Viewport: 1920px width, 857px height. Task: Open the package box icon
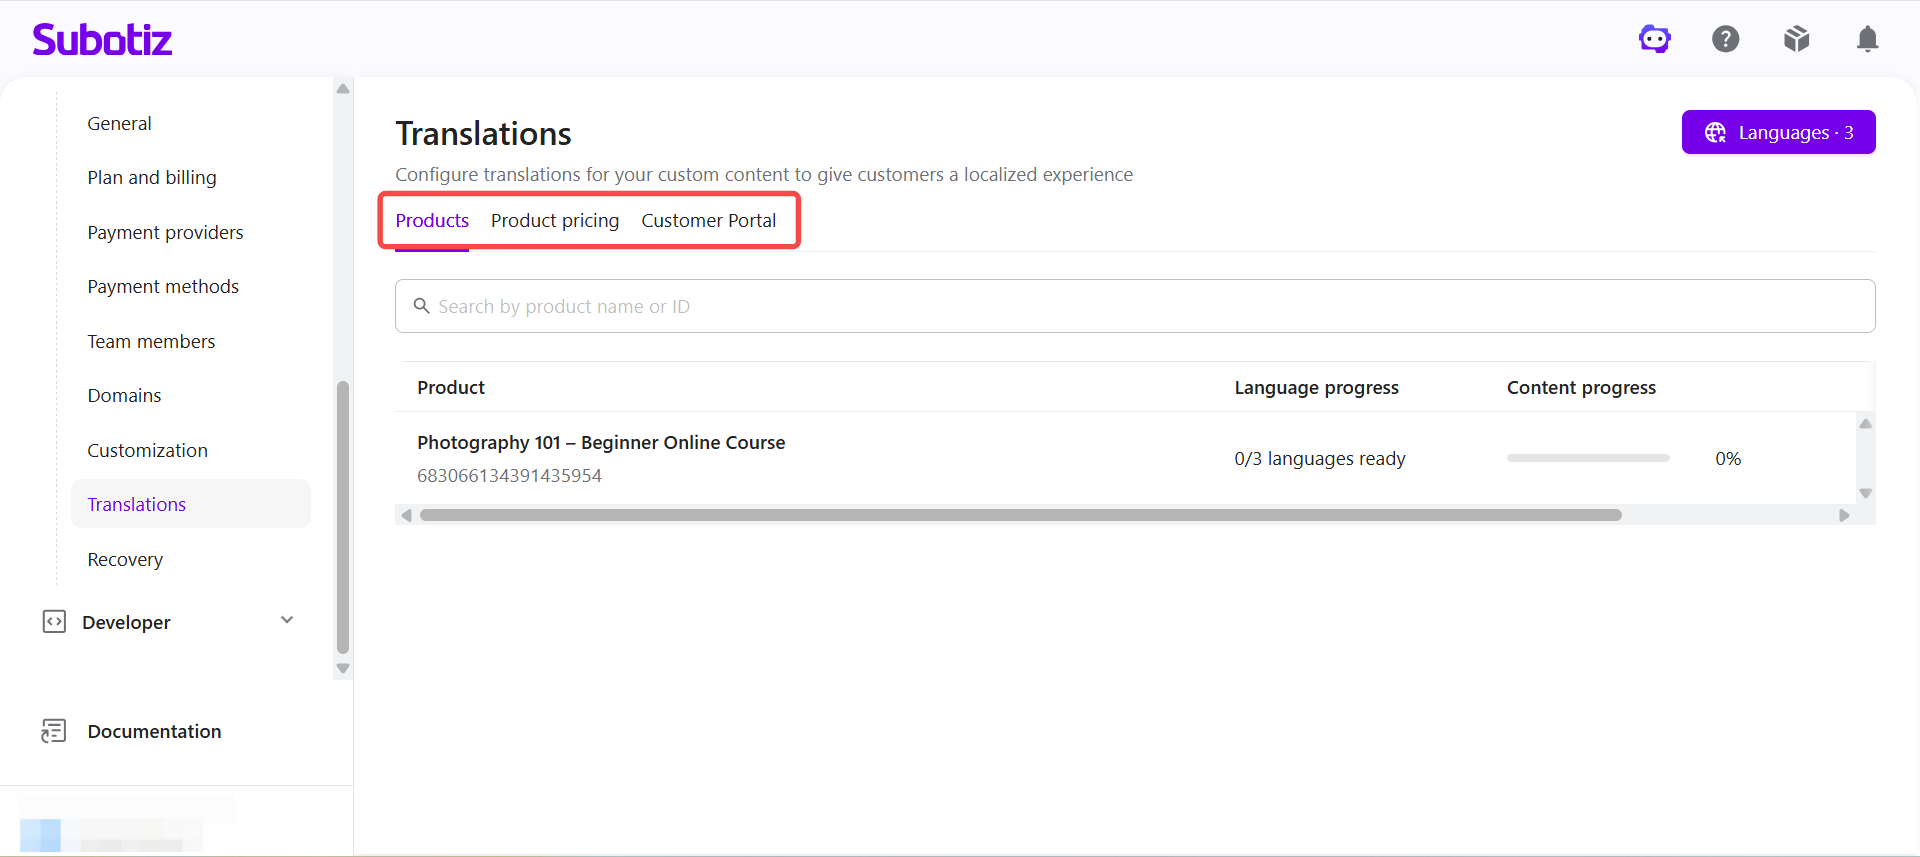(1797, 39)
